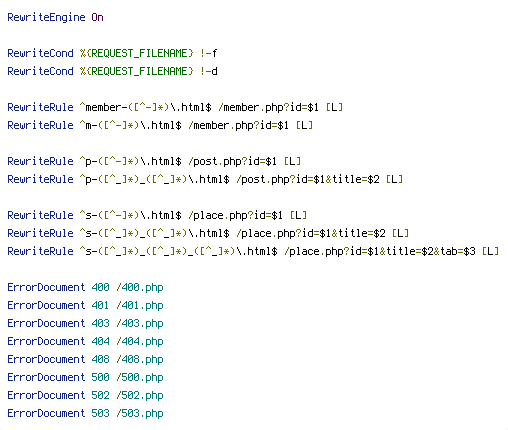The height and width of the screenshot is (430, 508).
Task: Click the '!-d' condition flag
Action: tap(209, 71)
